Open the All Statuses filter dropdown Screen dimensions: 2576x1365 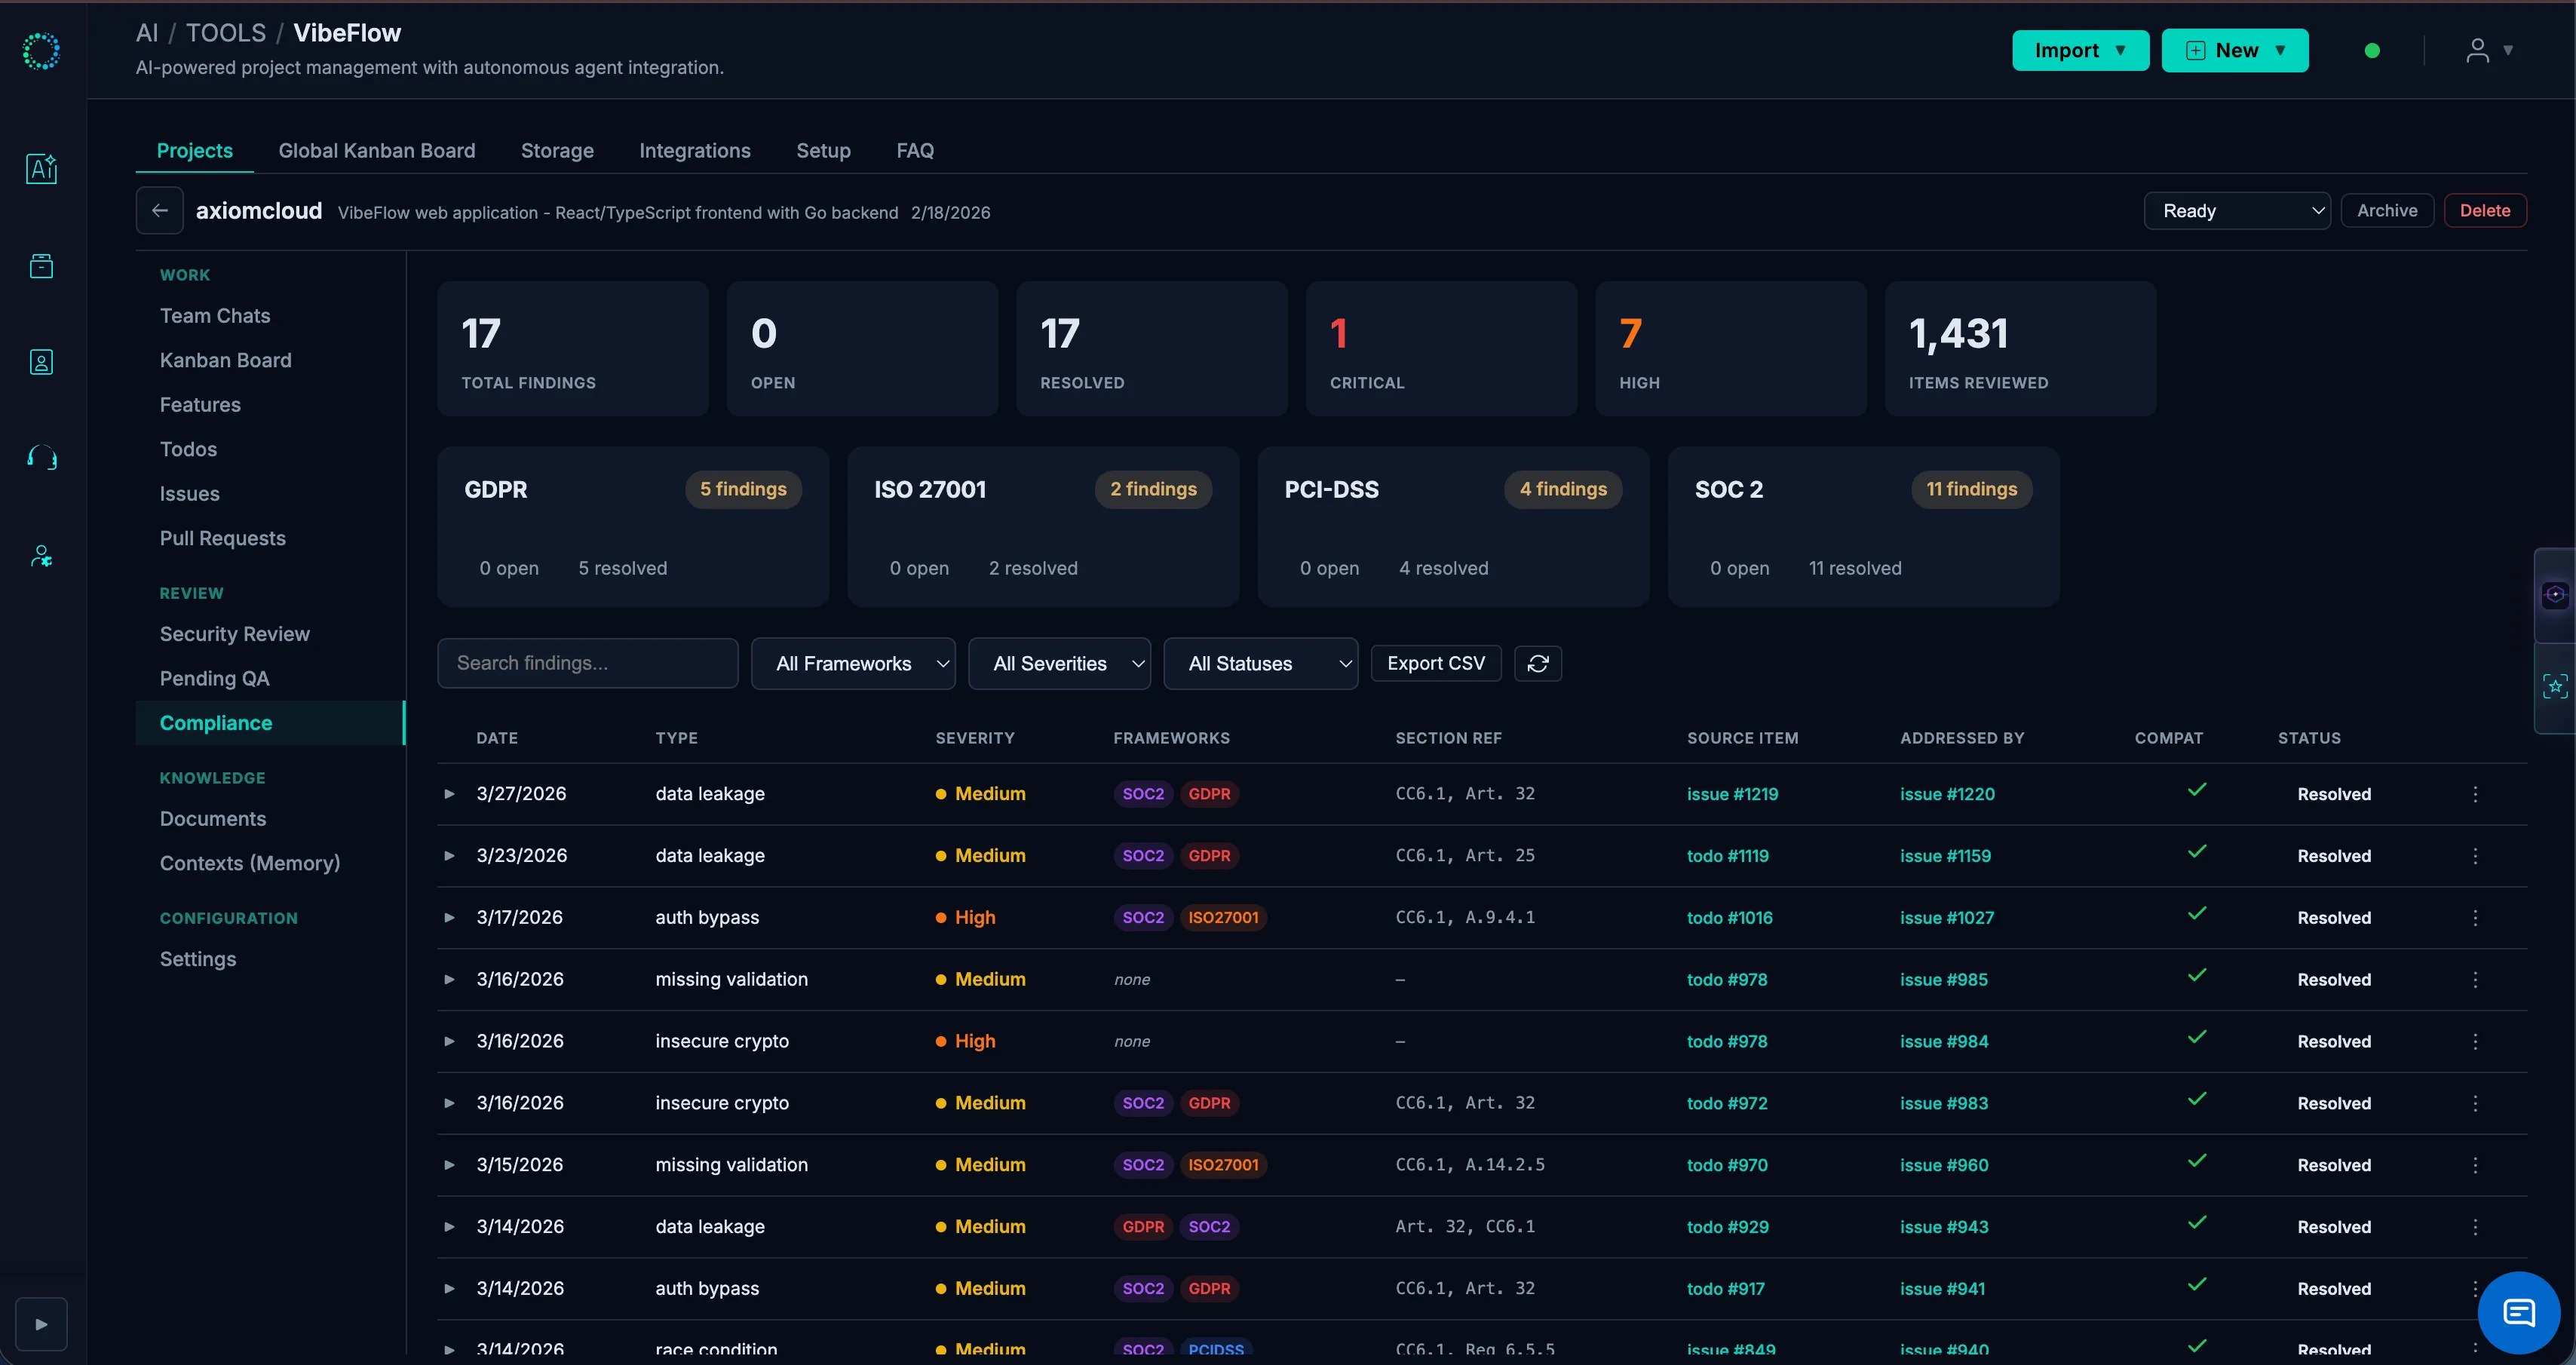[1260, 663]
